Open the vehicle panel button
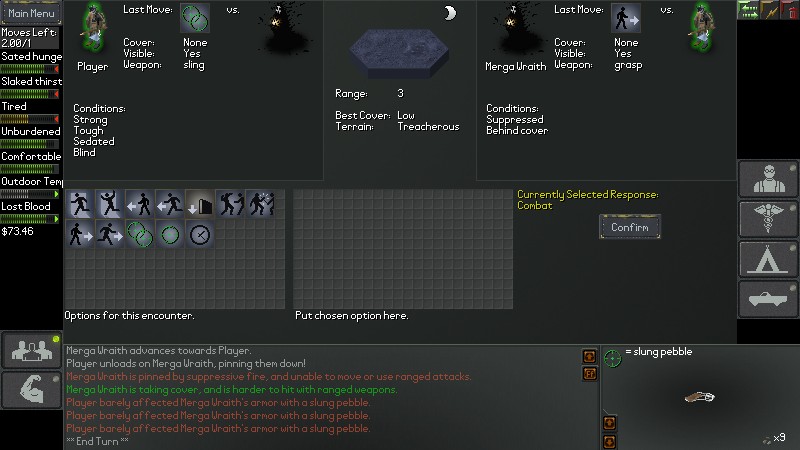 [768, 299]
